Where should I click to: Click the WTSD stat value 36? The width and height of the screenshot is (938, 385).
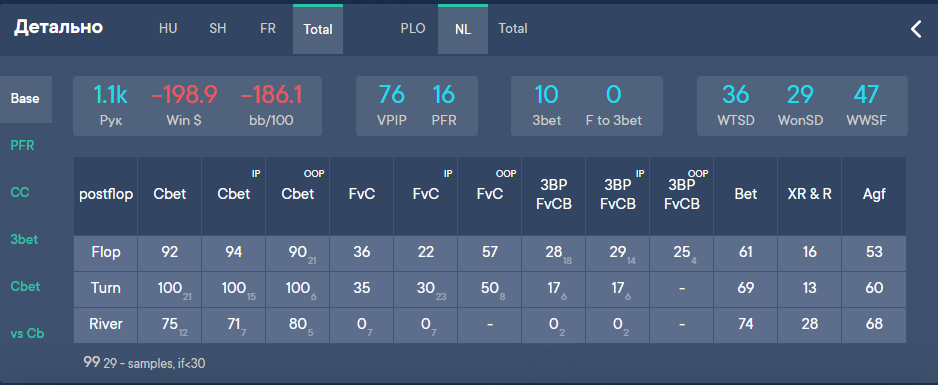pyautogui.click(x=736, y=94)
